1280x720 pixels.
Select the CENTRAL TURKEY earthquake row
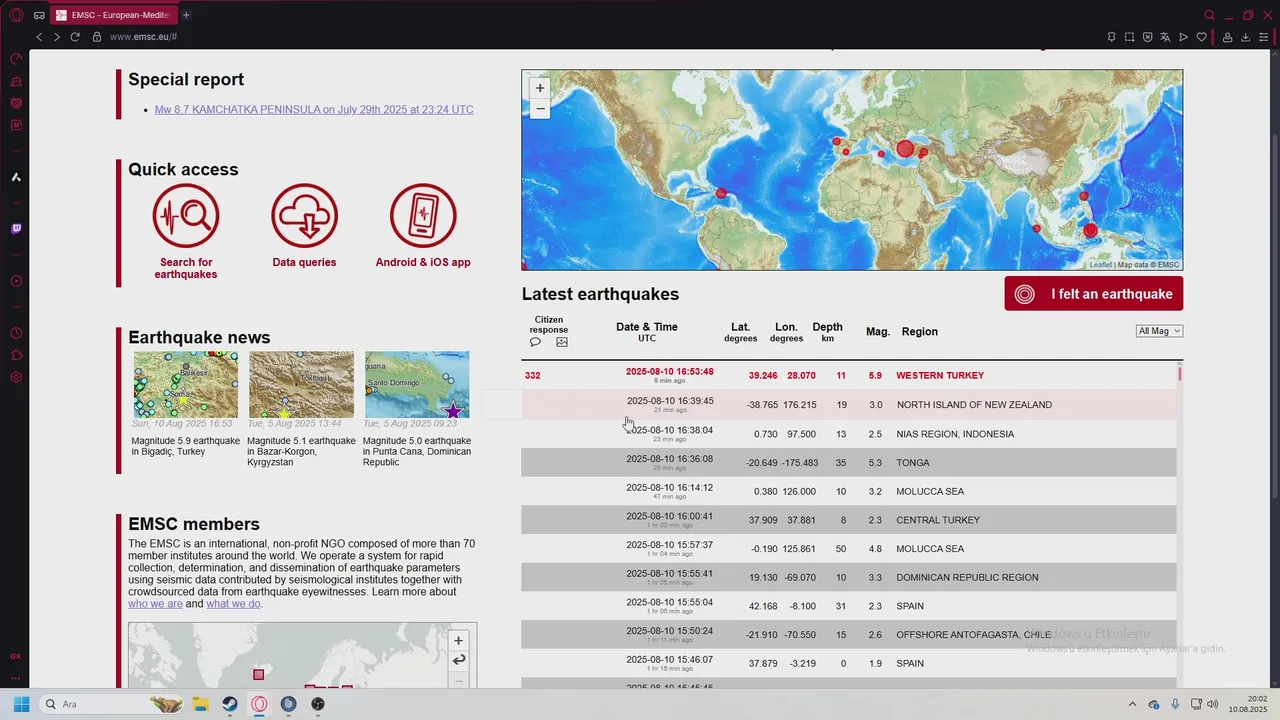(x=849, y=520)
